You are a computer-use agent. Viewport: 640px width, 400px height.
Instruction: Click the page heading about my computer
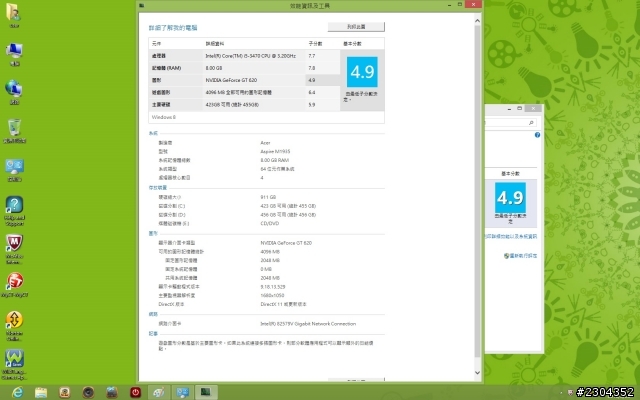(x=173, y=28)
